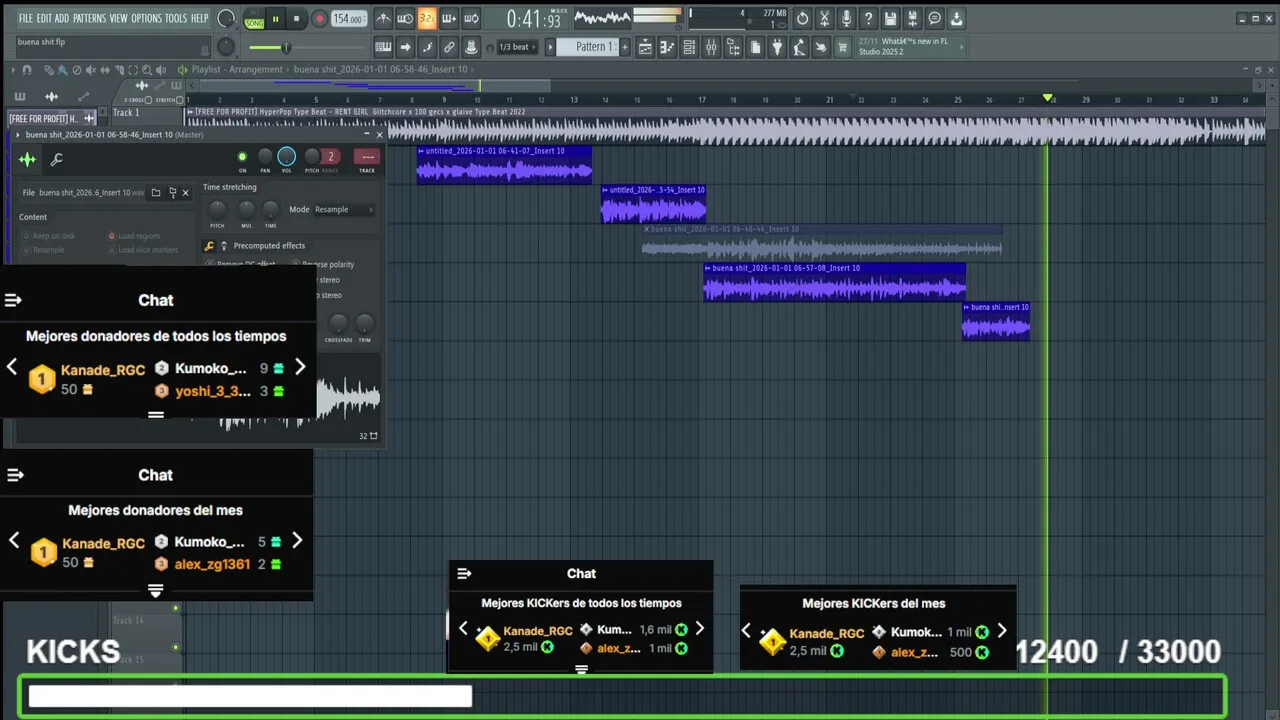Select the buena shit 06-57-08 audio clip

point(835,282)
